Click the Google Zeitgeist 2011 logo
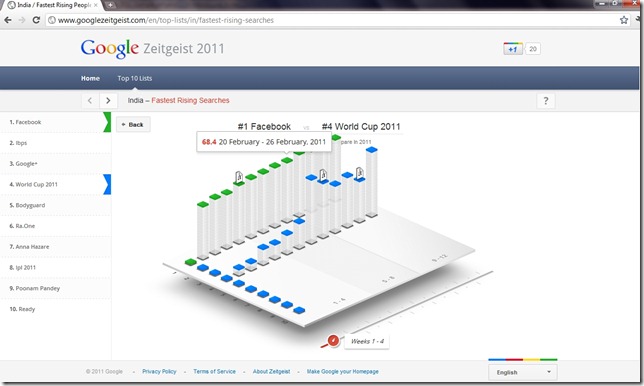The height and width of the screenshot is (386, 644). pos(152,48)
